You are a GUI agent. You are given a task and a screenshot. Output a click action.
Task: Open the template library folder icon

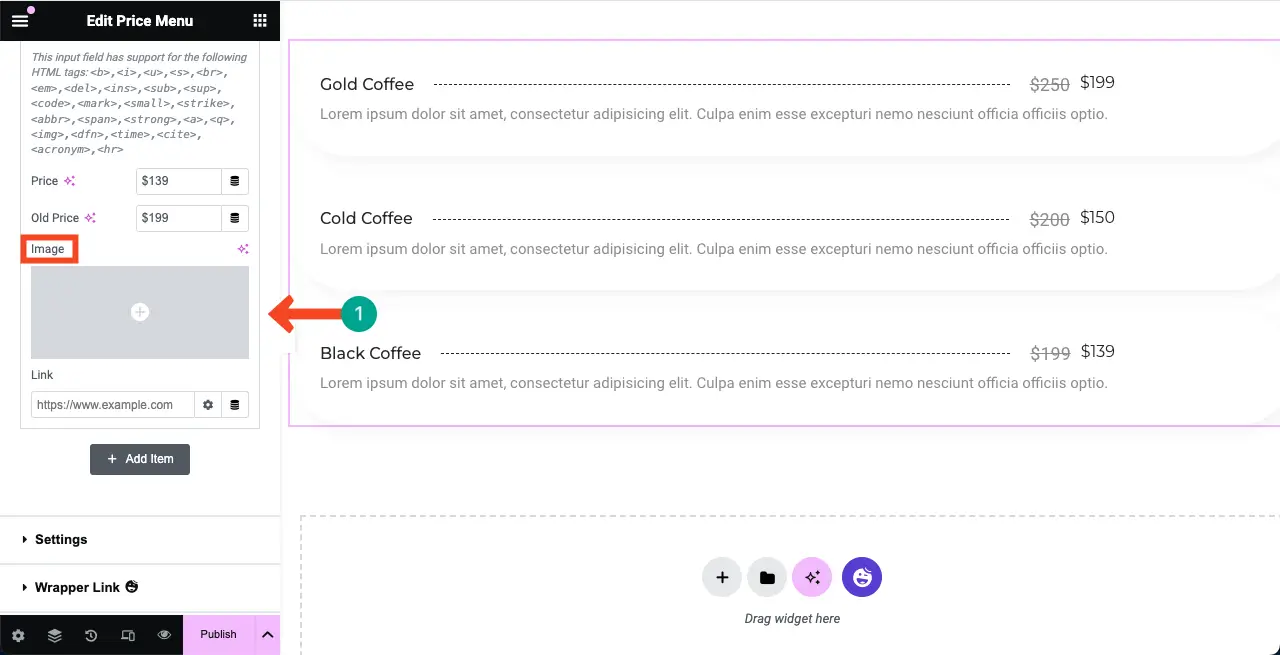[767, 577]
